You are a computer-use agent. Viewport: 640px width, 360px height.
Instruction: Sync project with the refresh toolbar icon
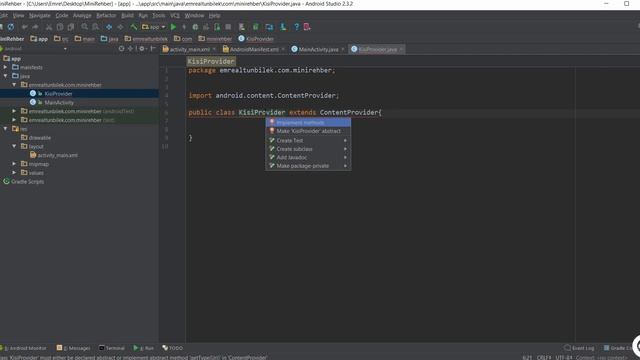coord(11,27)
